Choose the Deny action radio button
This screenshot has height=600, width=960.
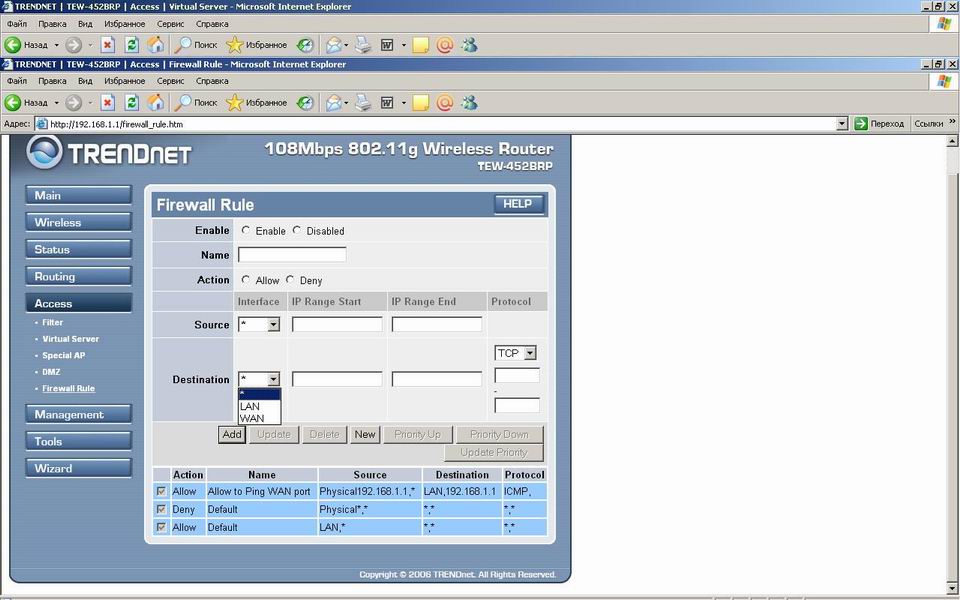pos(290,279)
